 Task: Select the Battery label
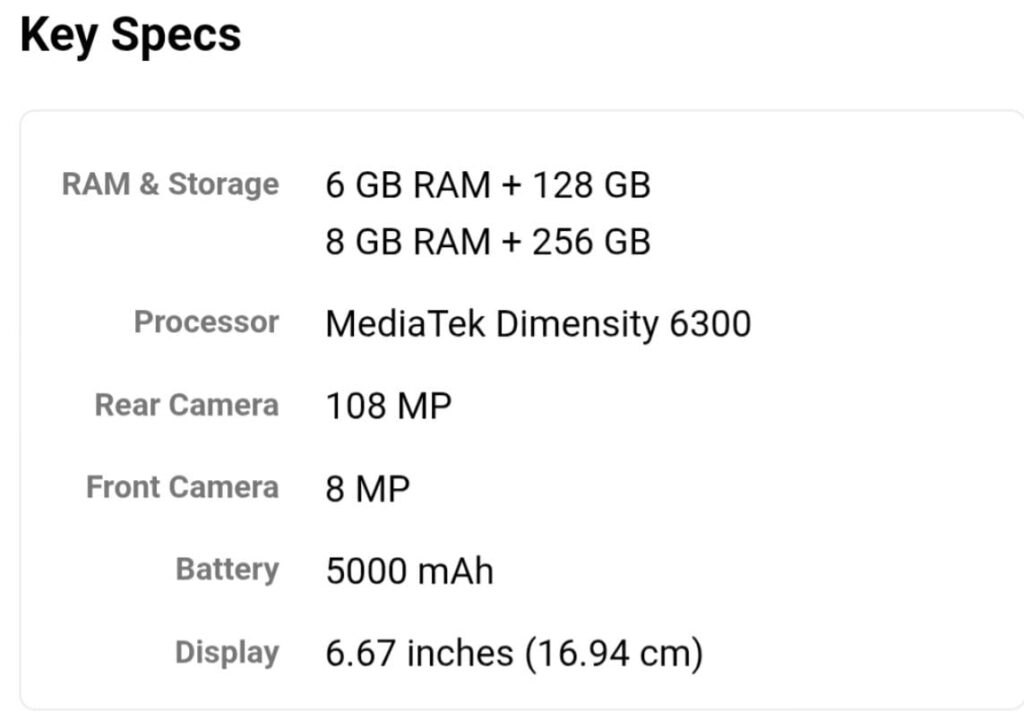tap(227, 570)
